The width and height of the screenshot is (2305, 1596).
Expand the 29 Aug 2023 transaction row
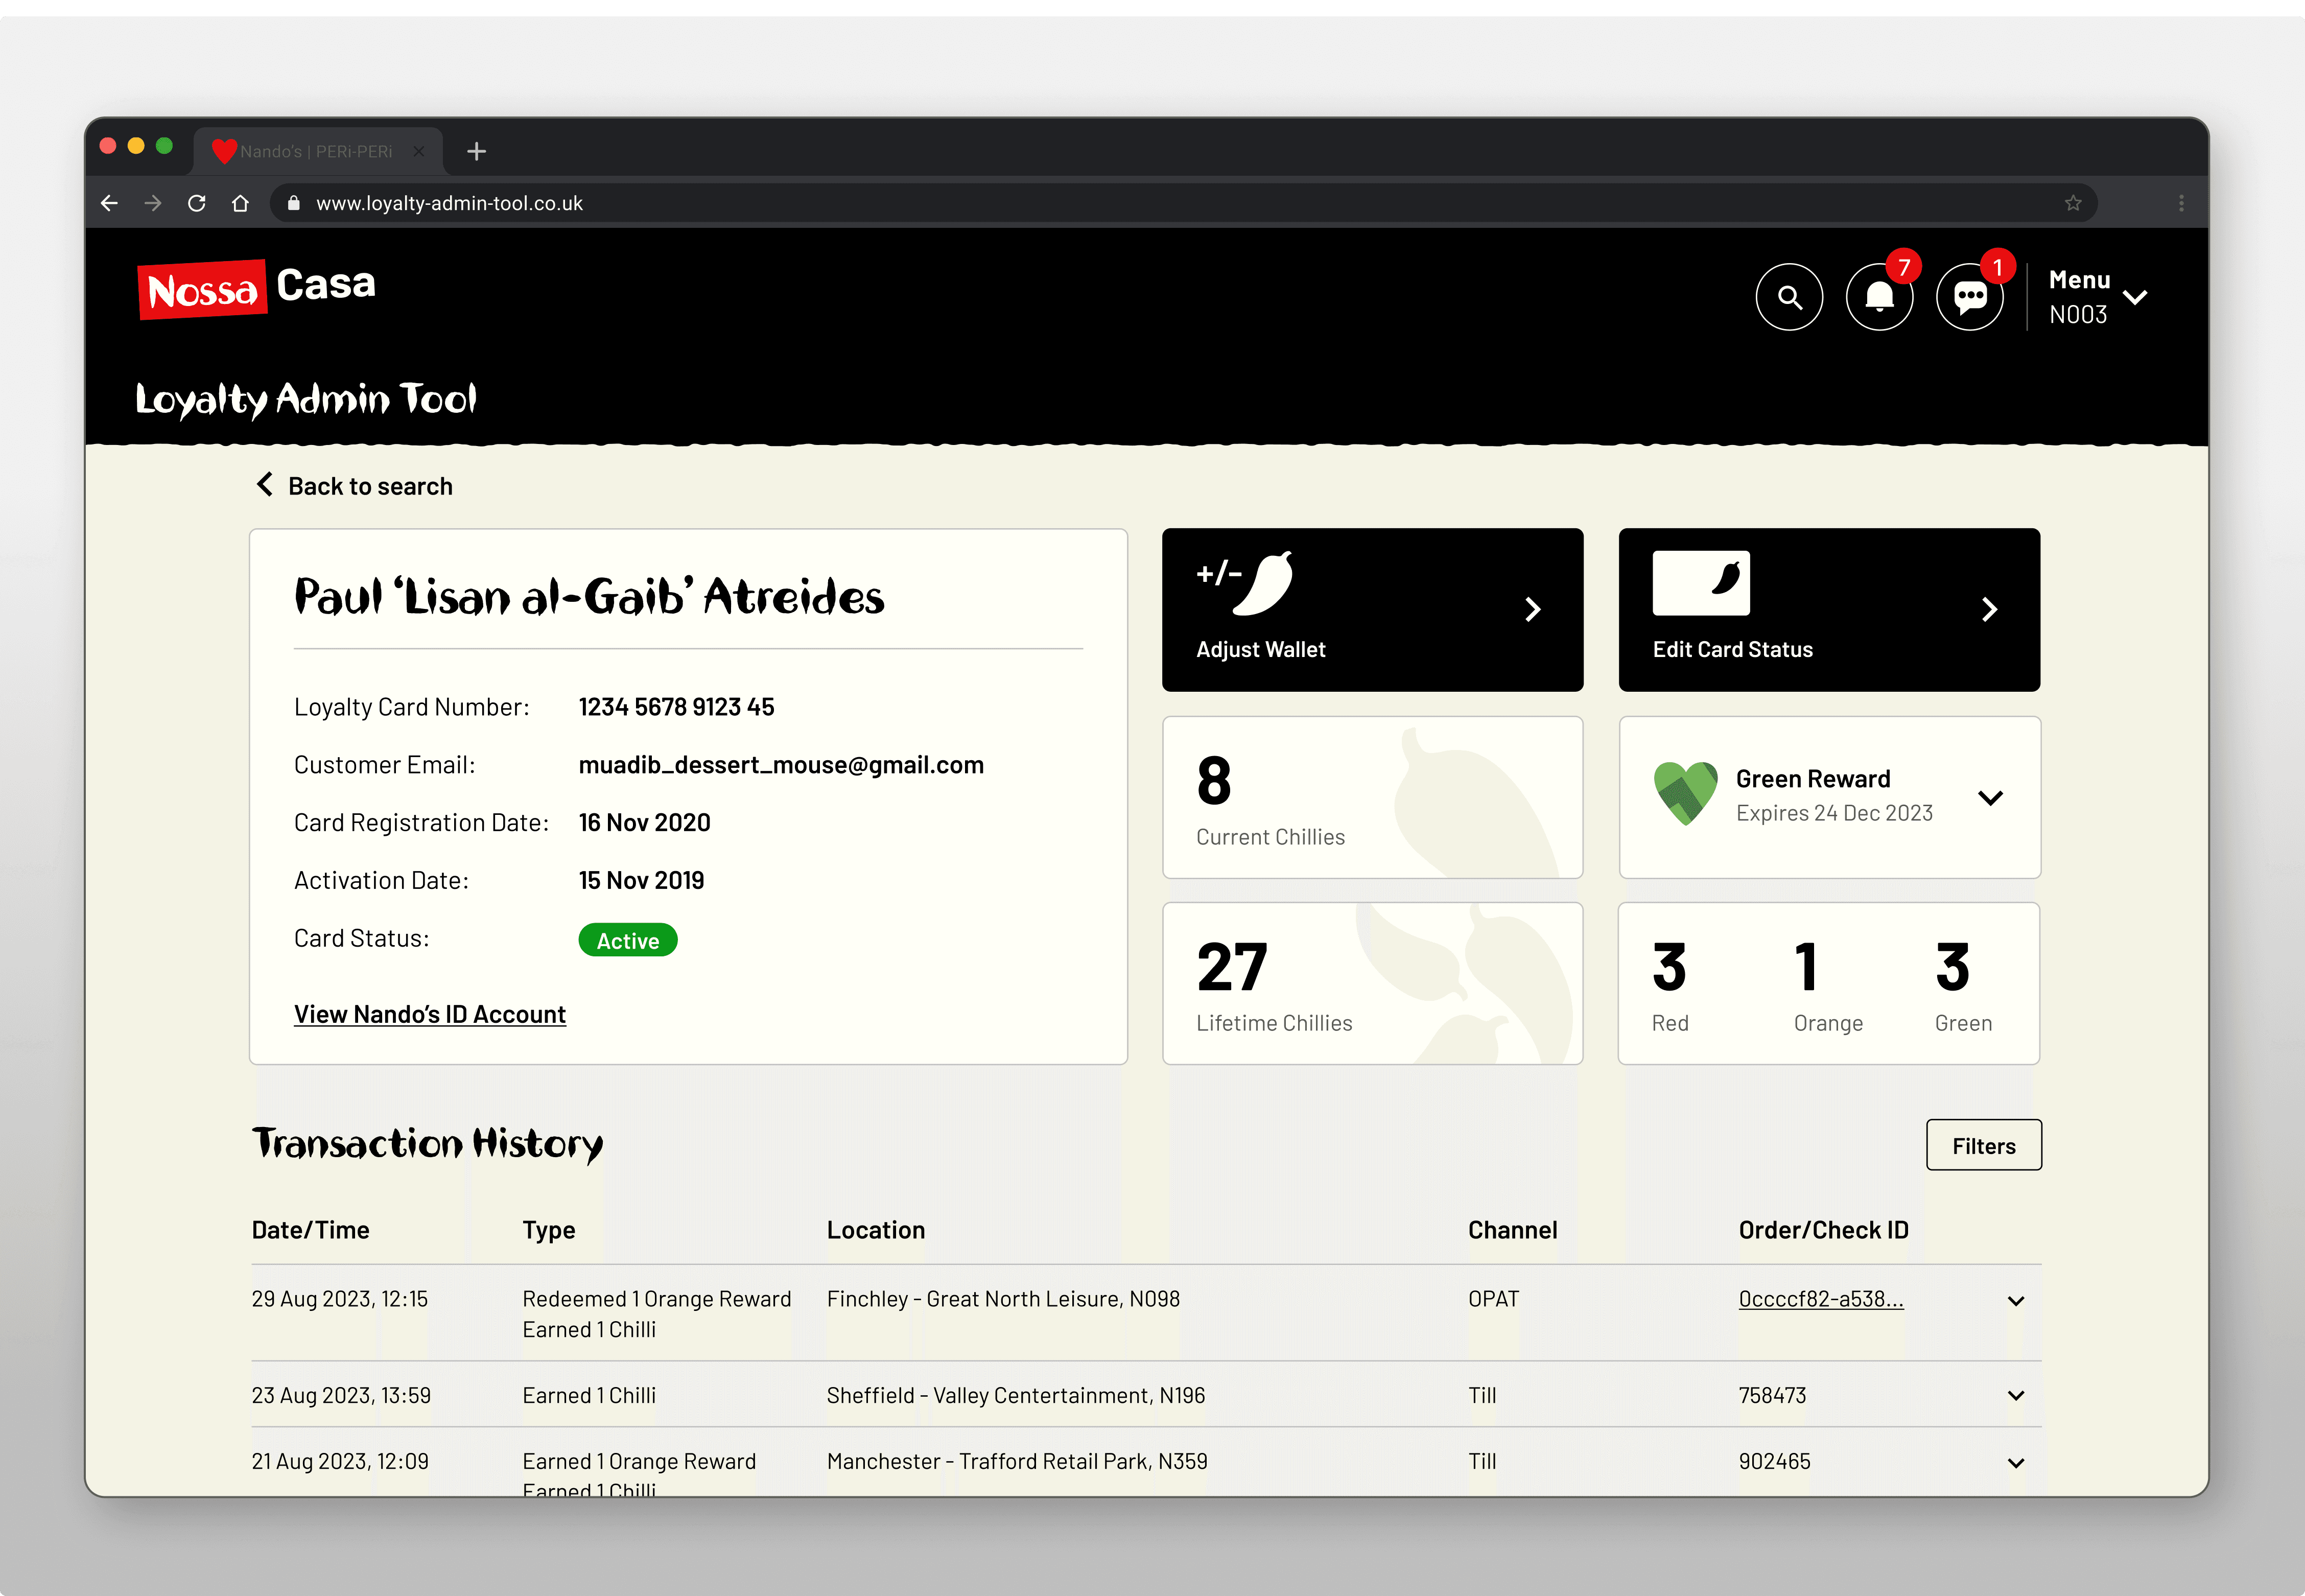tap(2015, 1301)
